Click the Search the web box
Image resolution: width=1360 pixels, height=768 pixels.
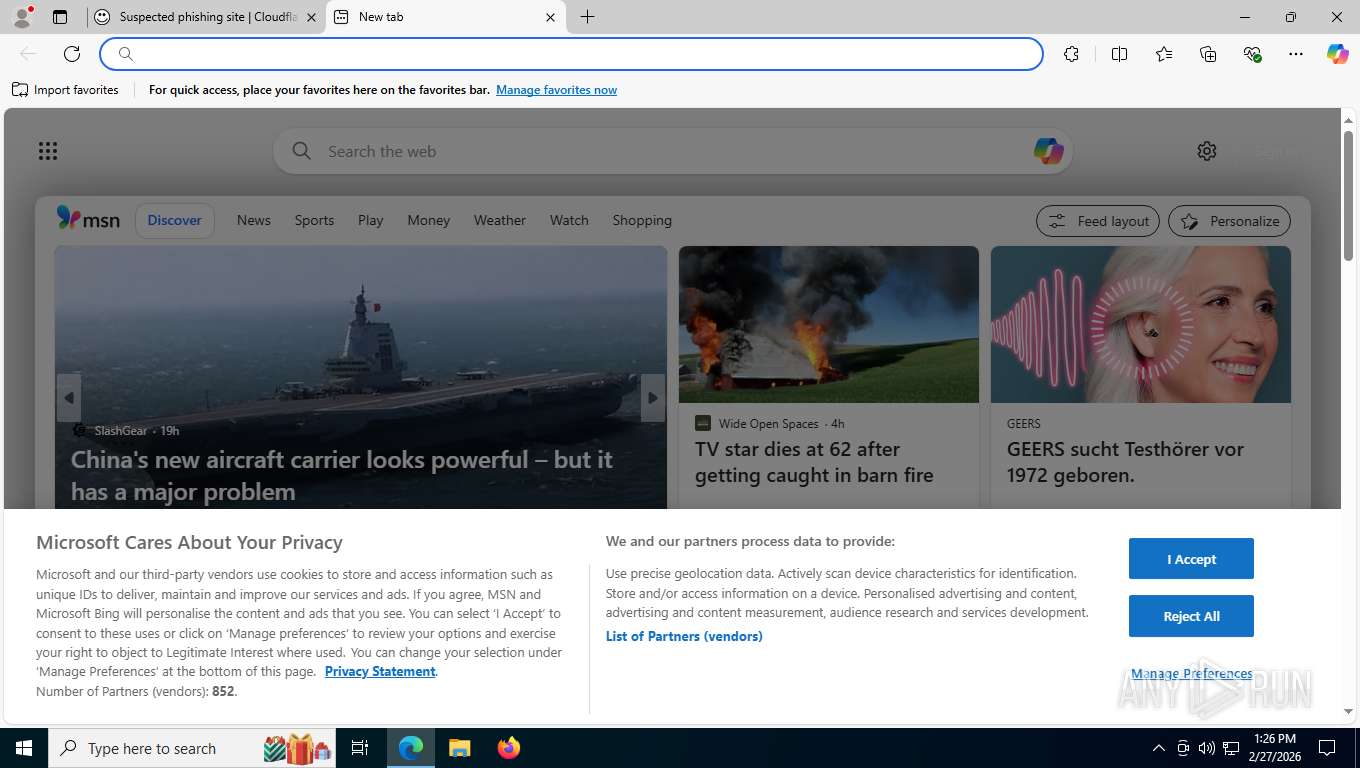pos(672,151)
